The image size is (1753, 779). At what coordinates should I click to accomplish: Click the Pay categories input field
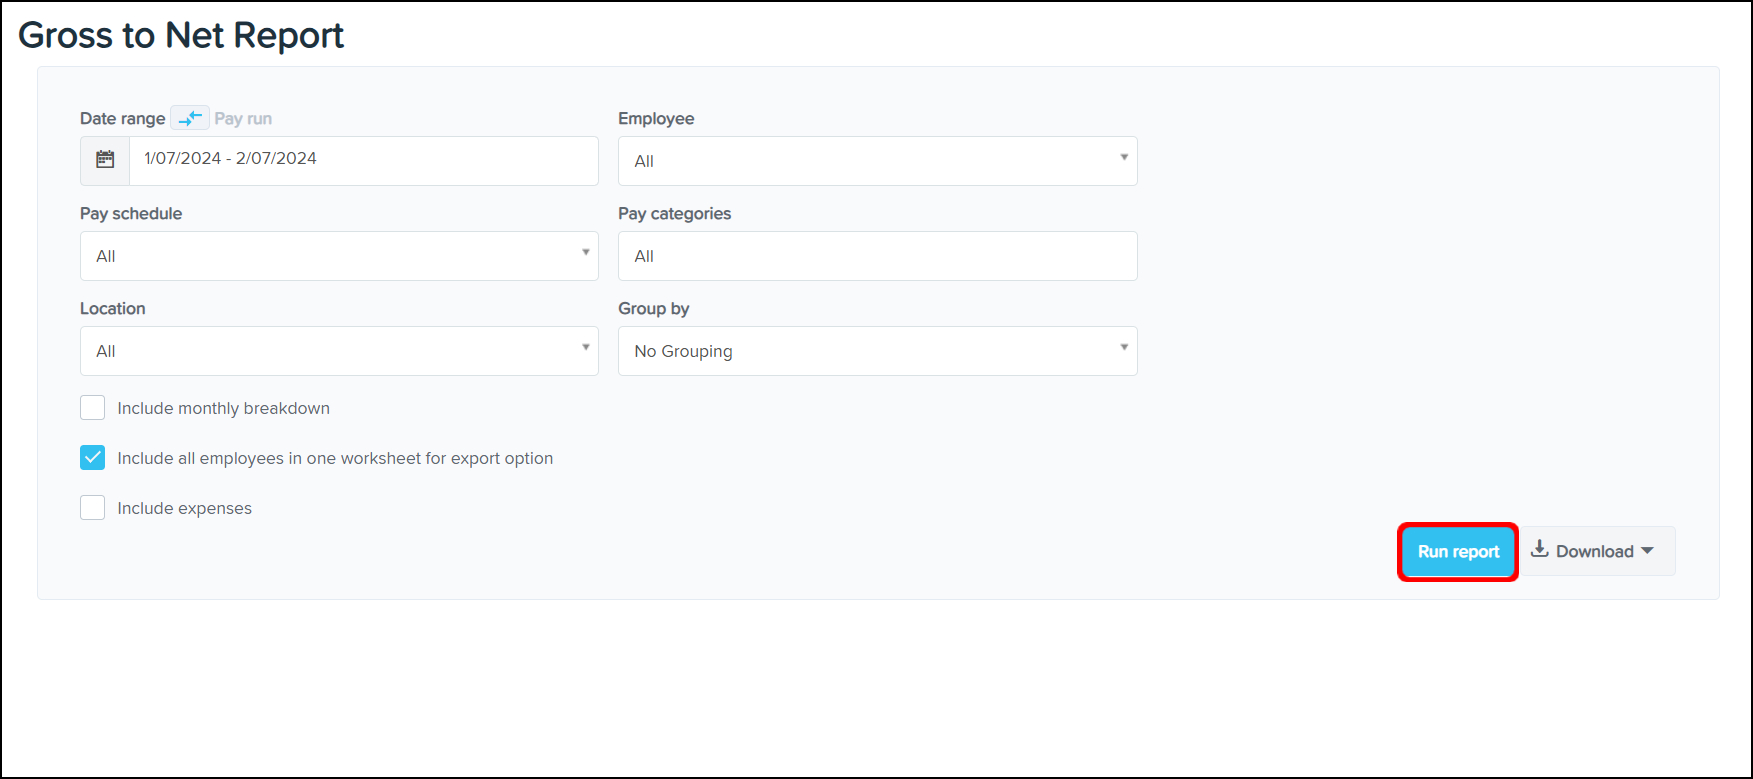(x=877, y=256)
